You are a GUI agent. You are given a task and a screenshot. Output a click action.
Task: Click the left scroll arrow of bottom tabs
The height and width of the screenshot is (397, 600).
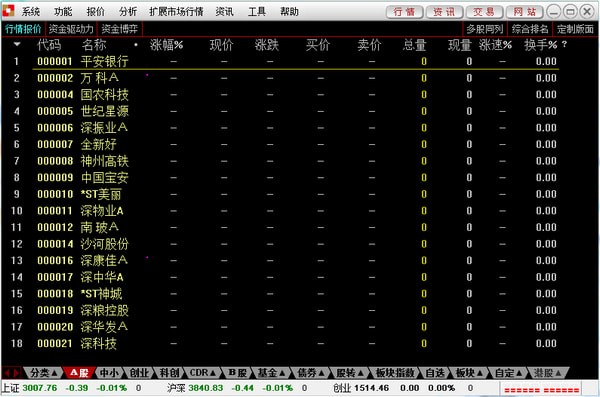click(x=7, y=372)
